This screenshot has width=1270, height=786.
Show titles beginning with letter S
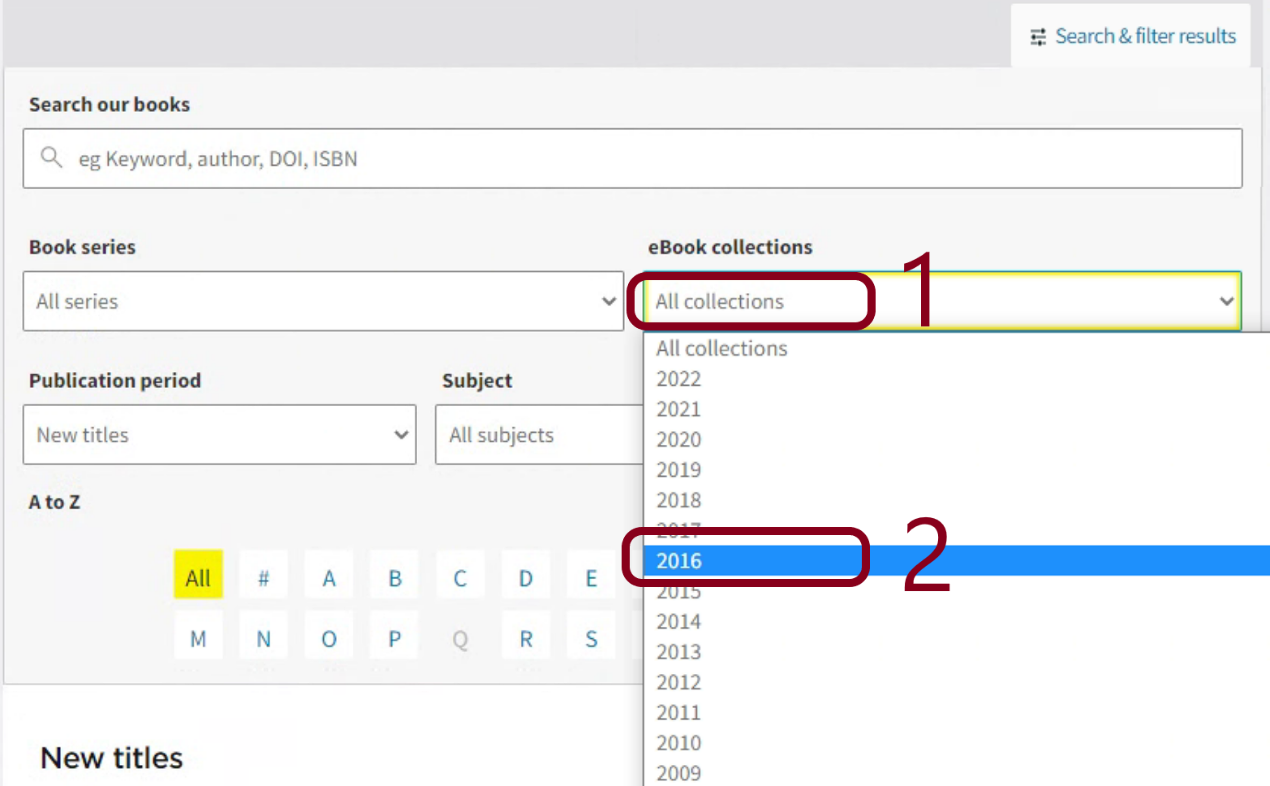[591, 639]
